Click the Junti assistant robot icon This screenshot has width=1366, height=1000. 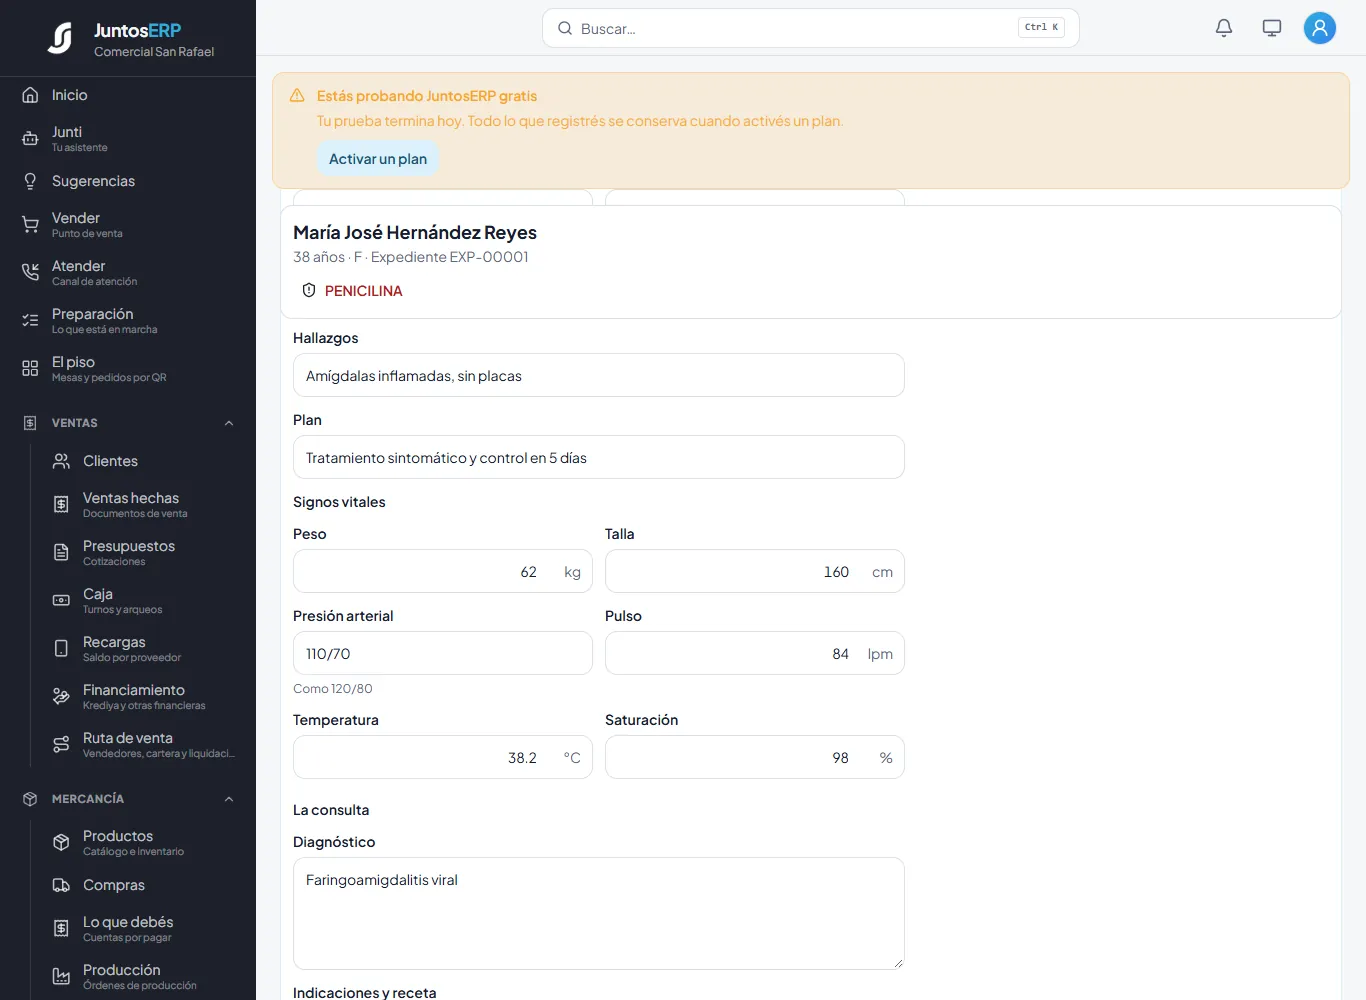click(30, 139)
